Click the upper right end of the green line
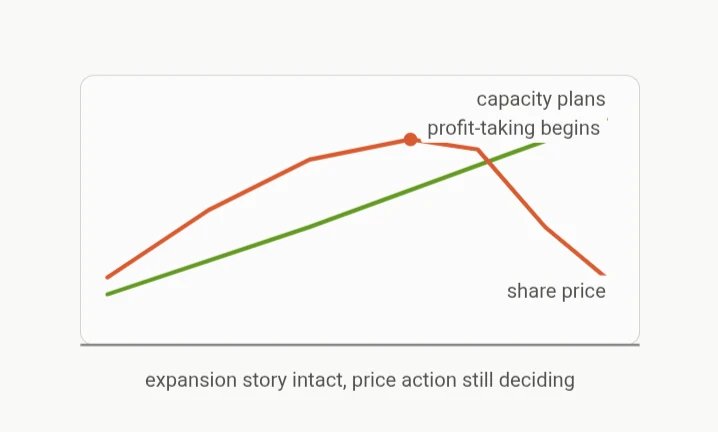 pos(542,144)
